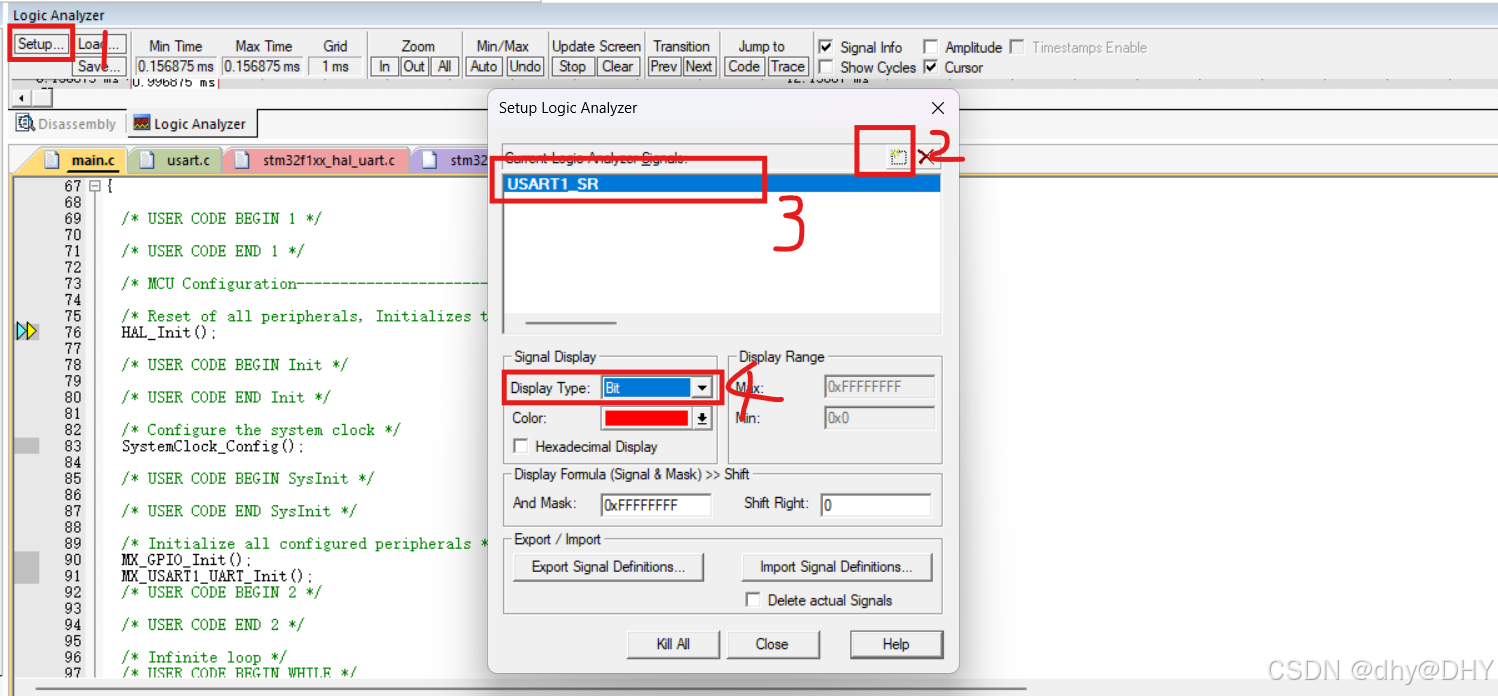Click the Setup... button
Viewport: 1498px width, 696px height.
pyautogui.click(x=42, y=44)
